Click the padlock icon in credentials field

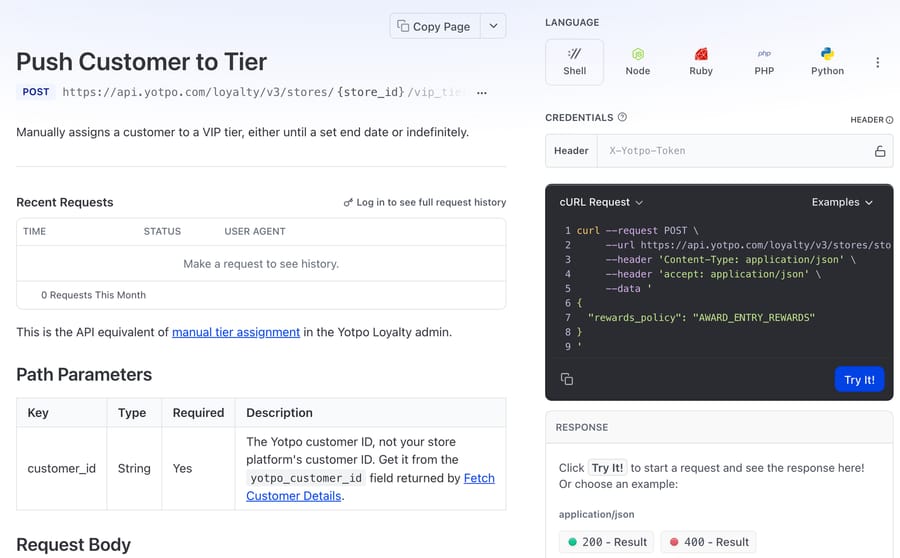tap(880, 151)
